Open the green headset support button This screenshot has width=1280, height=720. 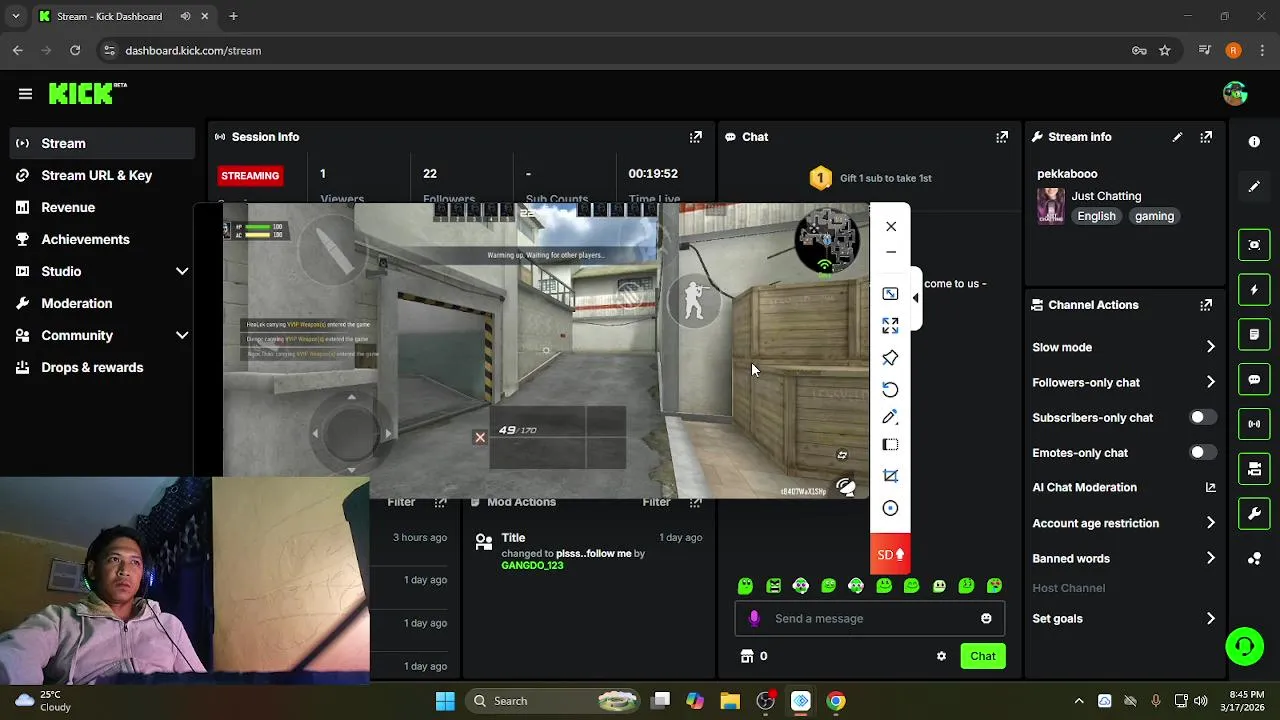coord(1245,646)
